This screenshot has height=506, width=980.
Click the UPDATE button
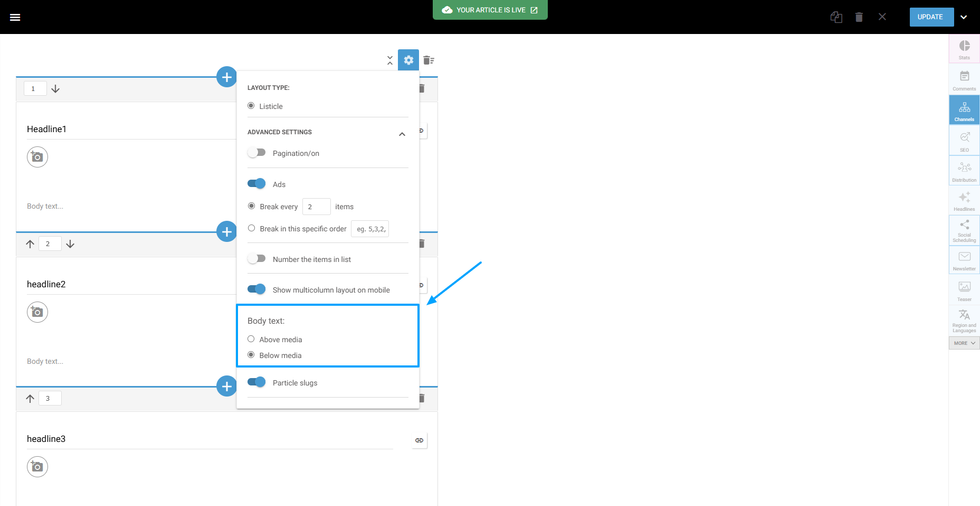click(x=930, y=17)
